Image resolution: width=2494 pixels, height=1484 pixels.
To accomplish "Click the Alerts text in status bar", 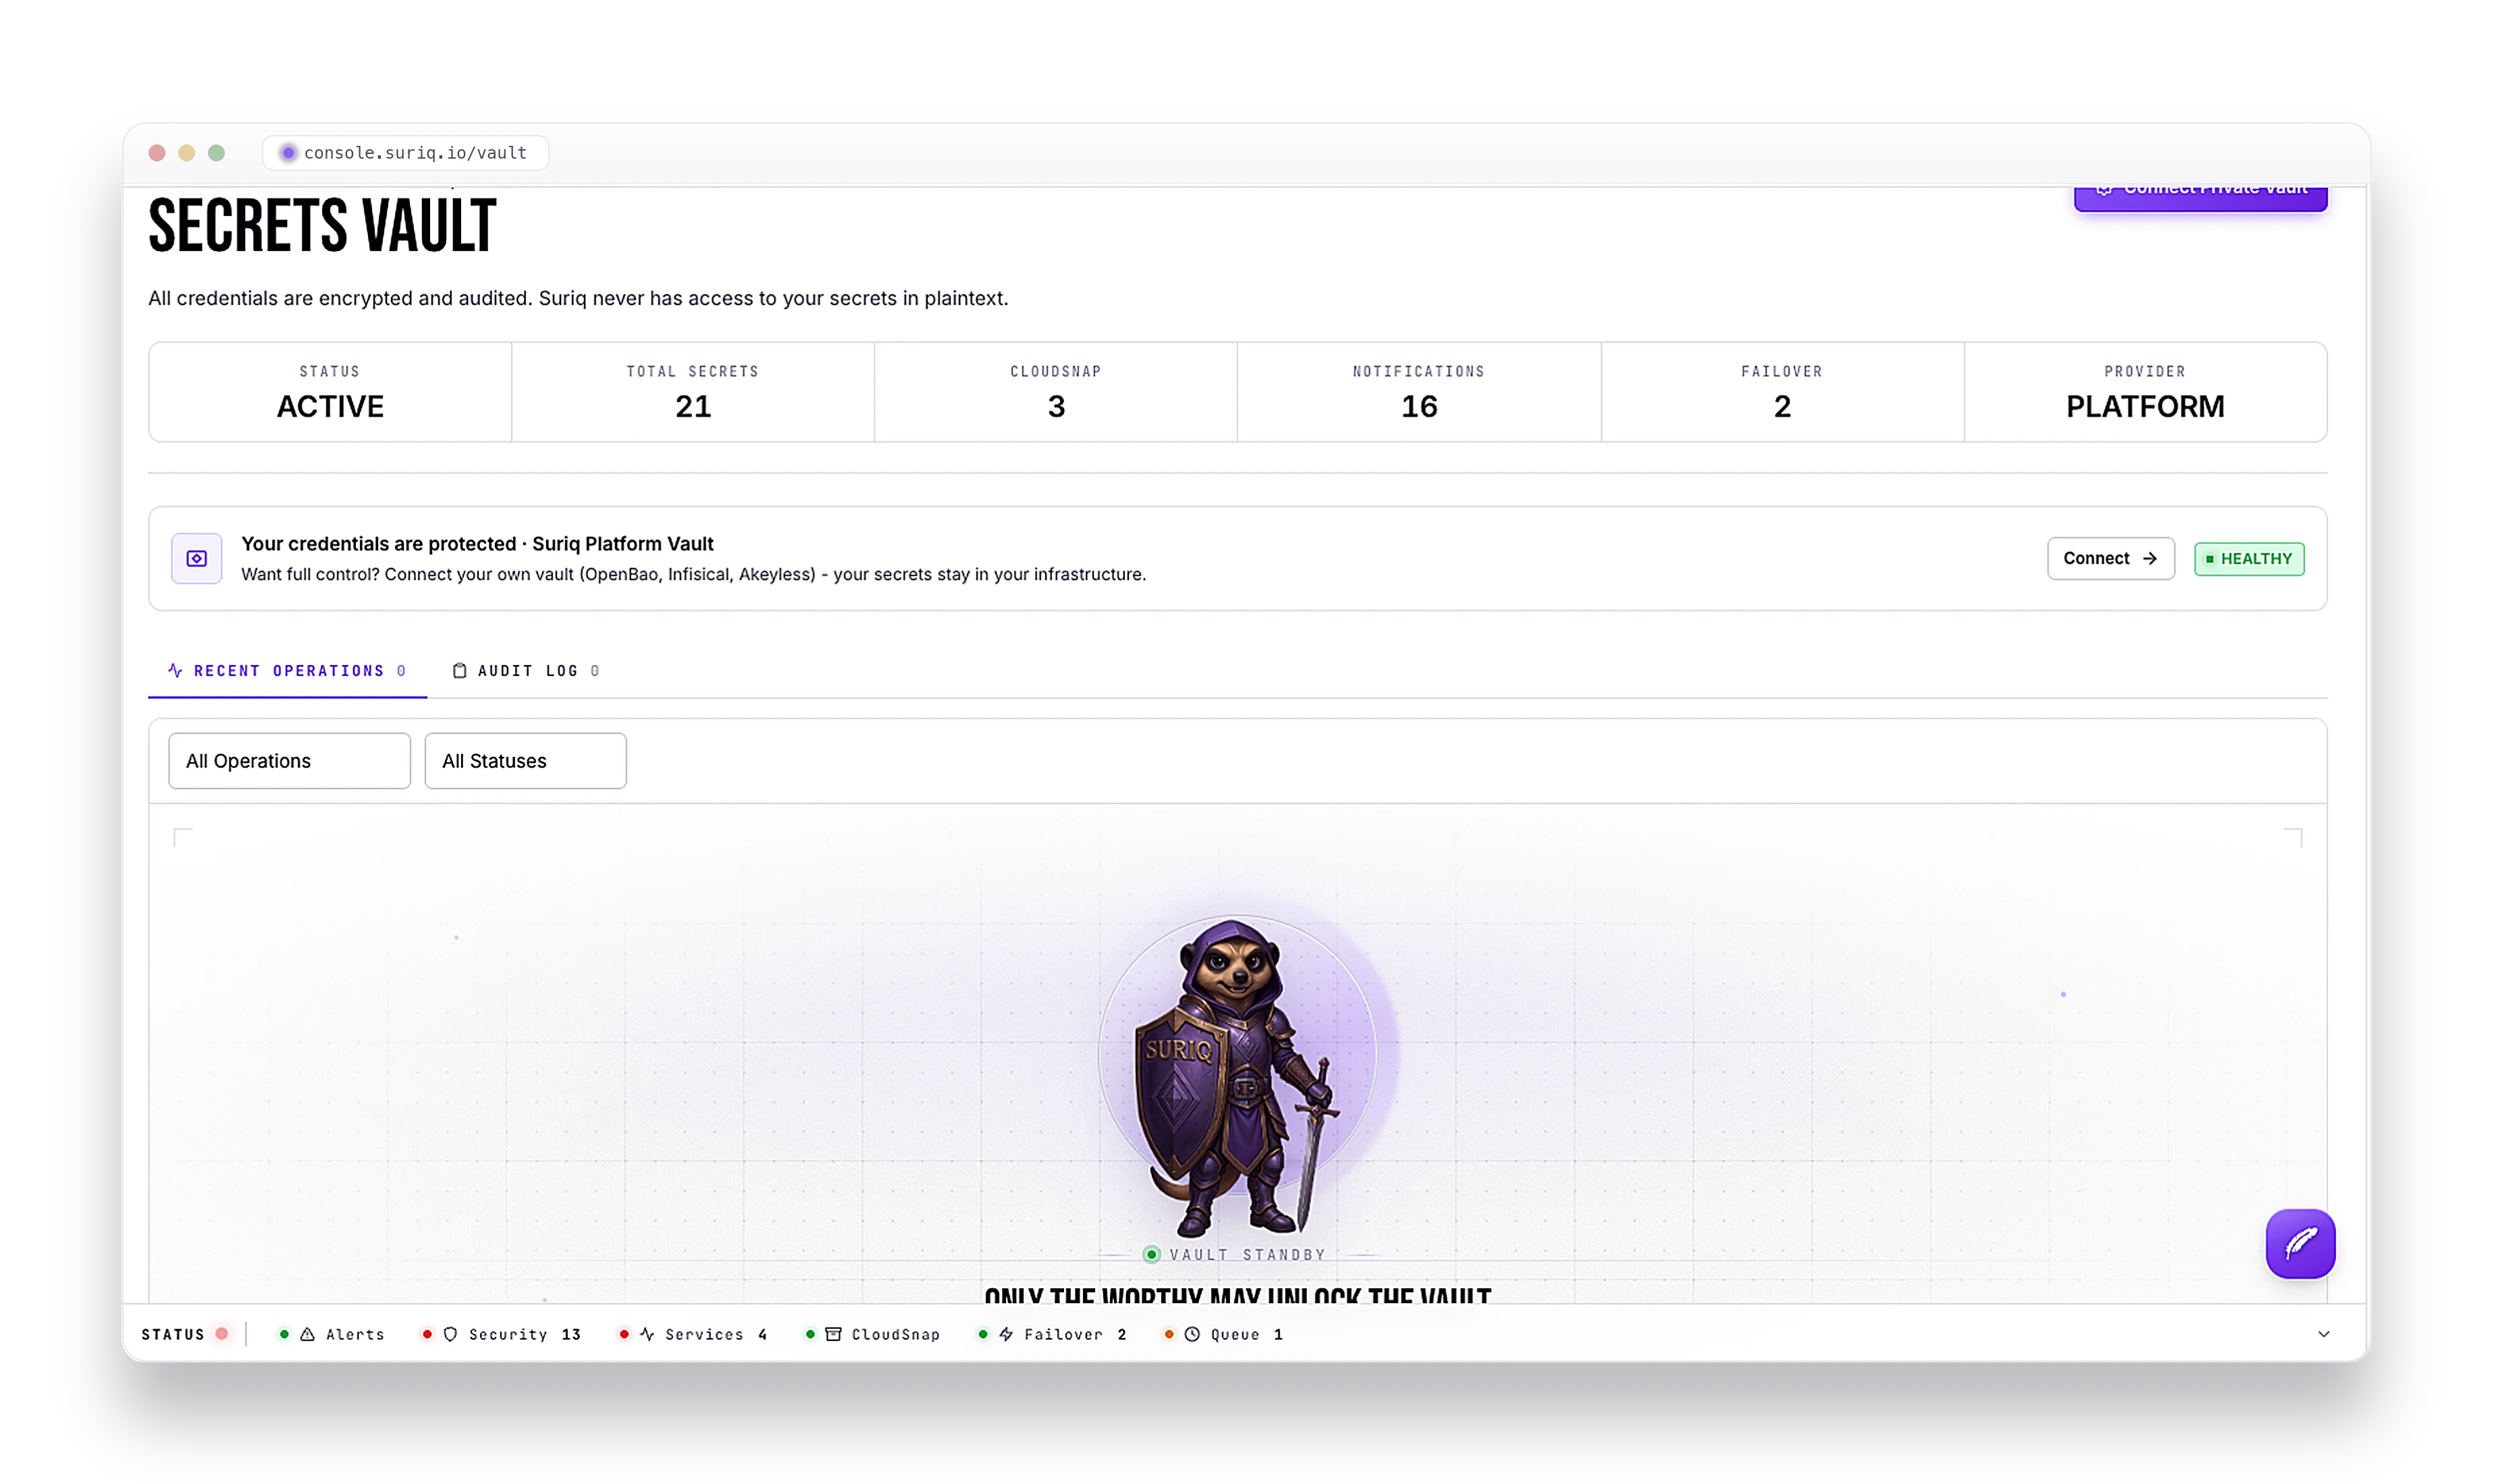I will pos(355,1334).
